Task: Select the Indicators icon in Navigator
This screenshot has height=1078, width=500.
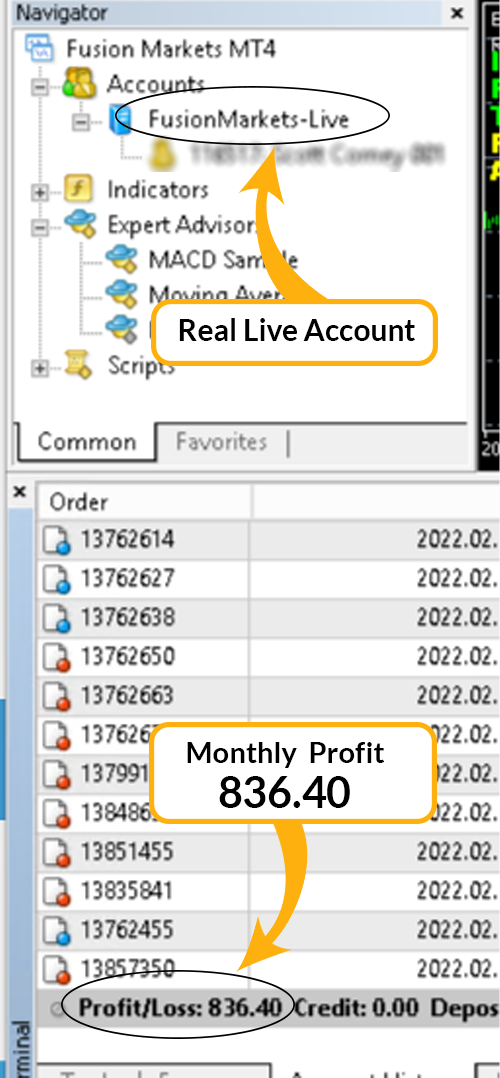Action: click(x=78, y=189)
